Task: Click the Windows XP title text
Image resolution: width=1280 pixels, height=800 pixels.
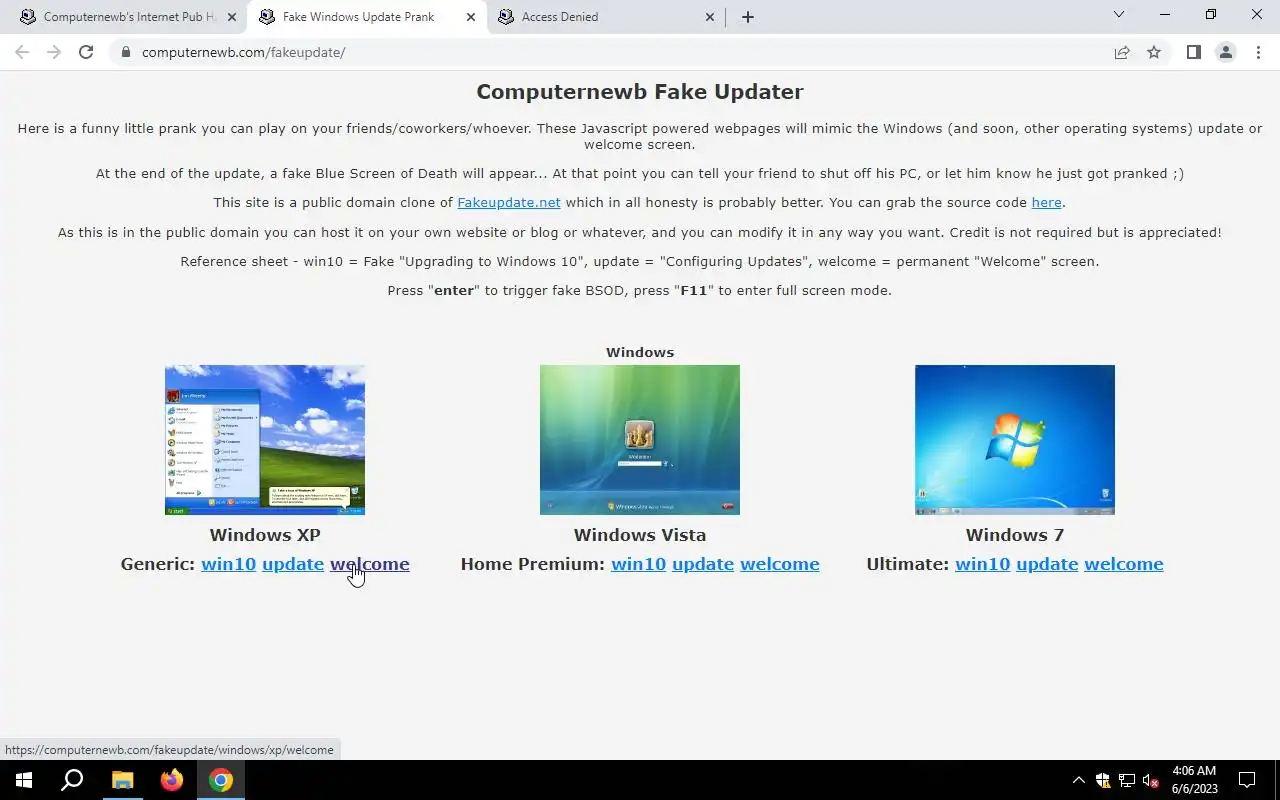Action: 265,535
